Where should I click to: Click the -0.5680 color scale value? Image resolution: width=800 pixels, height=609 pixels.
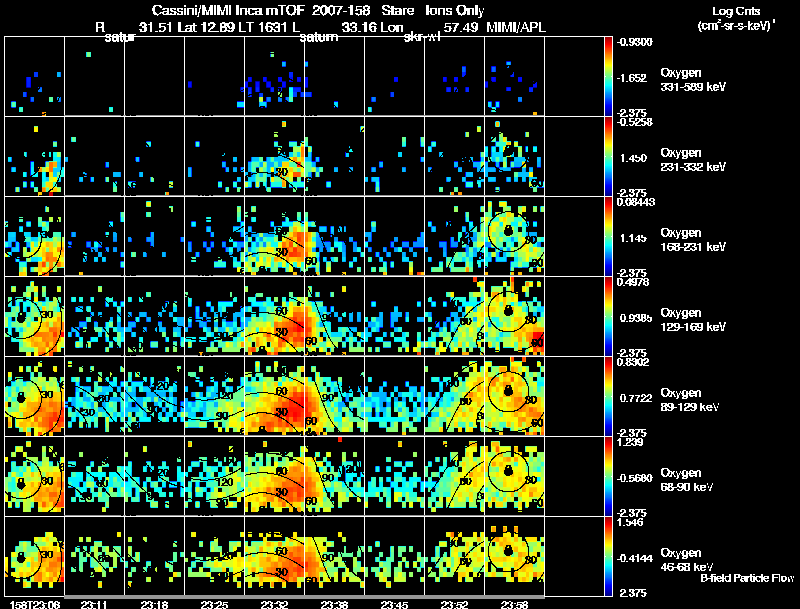click(634, 478)
